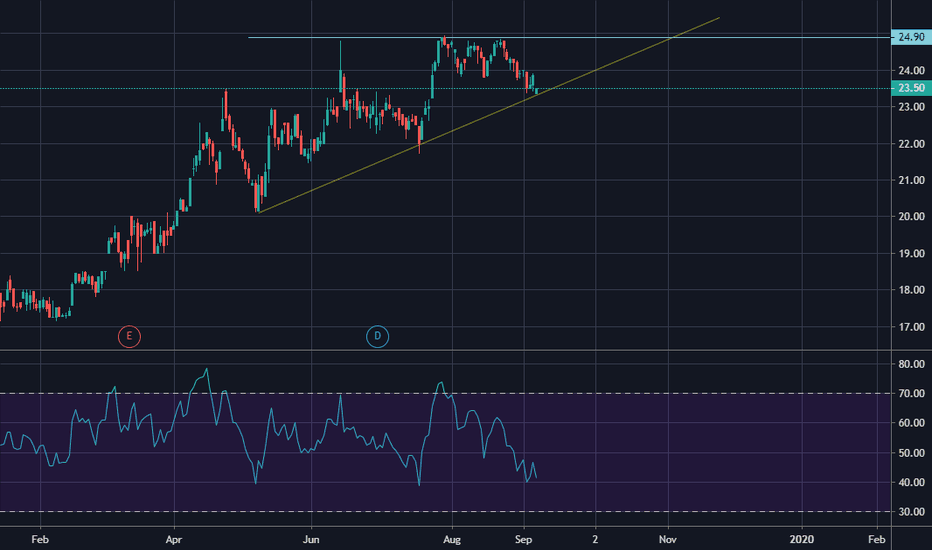
Task: Select the 24.90 horizontal line price label
Action: click(911, 37)
